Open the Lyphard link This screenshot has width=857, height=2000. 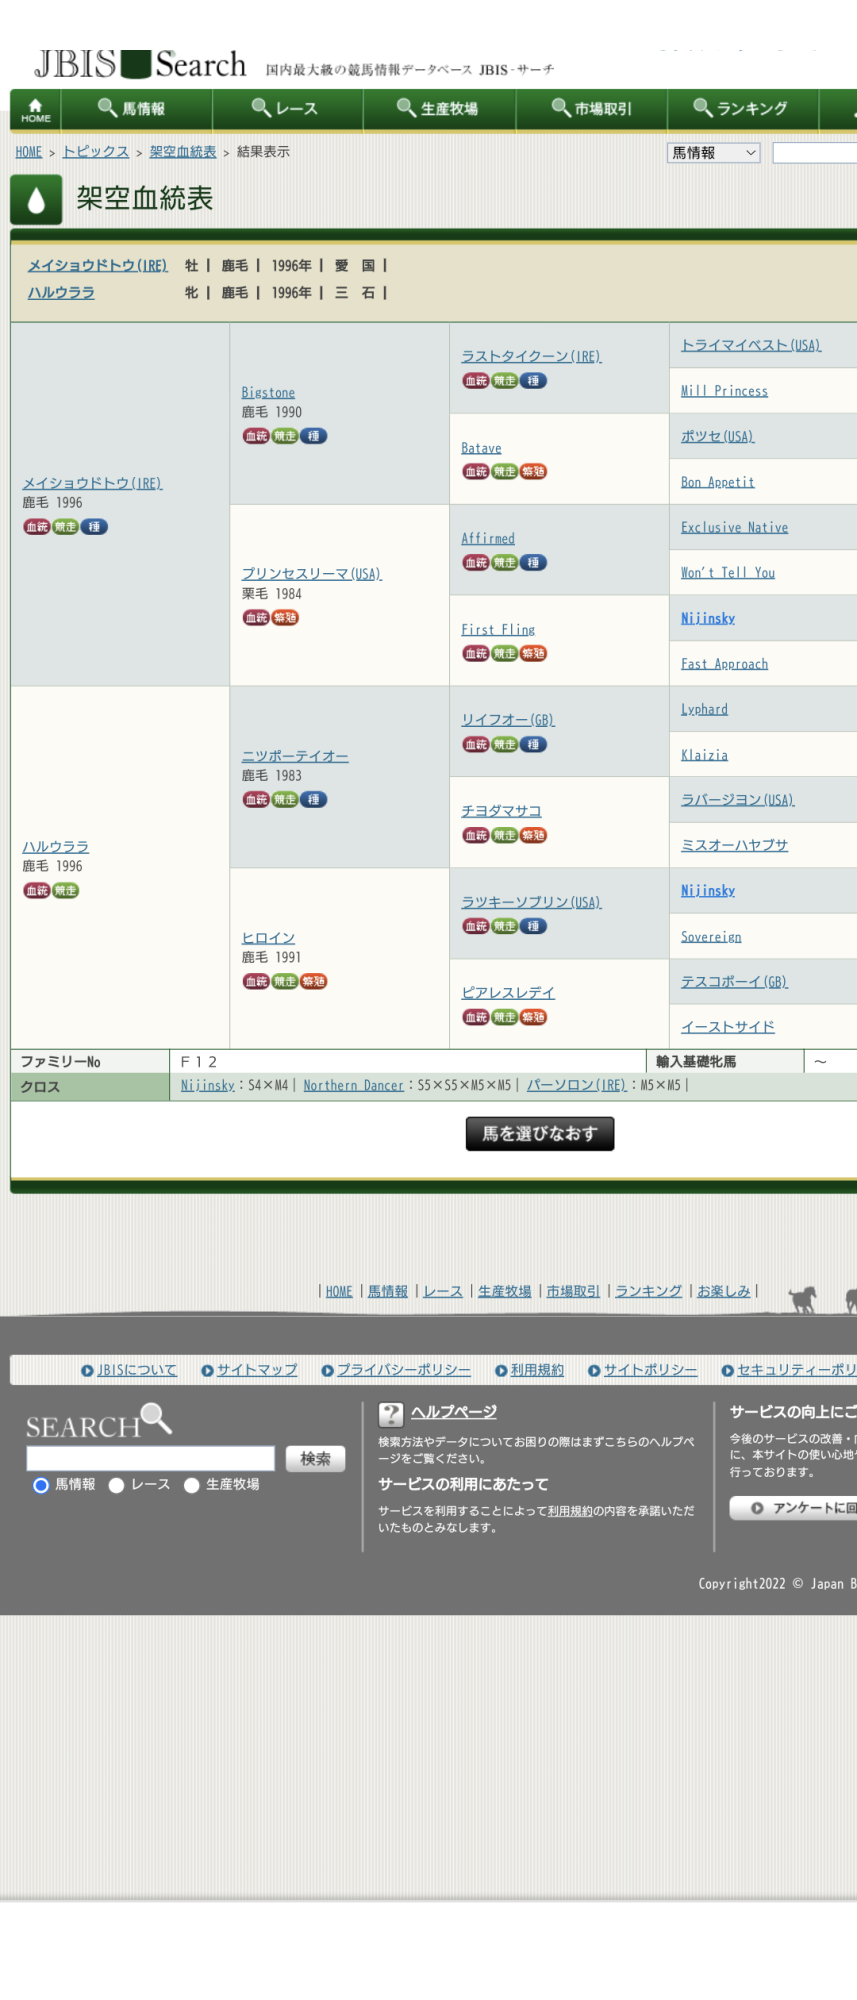click(x=704, y=710)
